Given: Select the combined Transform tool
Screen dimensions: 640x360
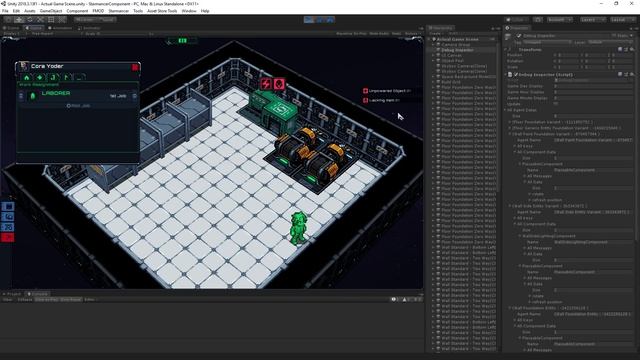Looking at the screenshot, I should [x=62, y=19].
